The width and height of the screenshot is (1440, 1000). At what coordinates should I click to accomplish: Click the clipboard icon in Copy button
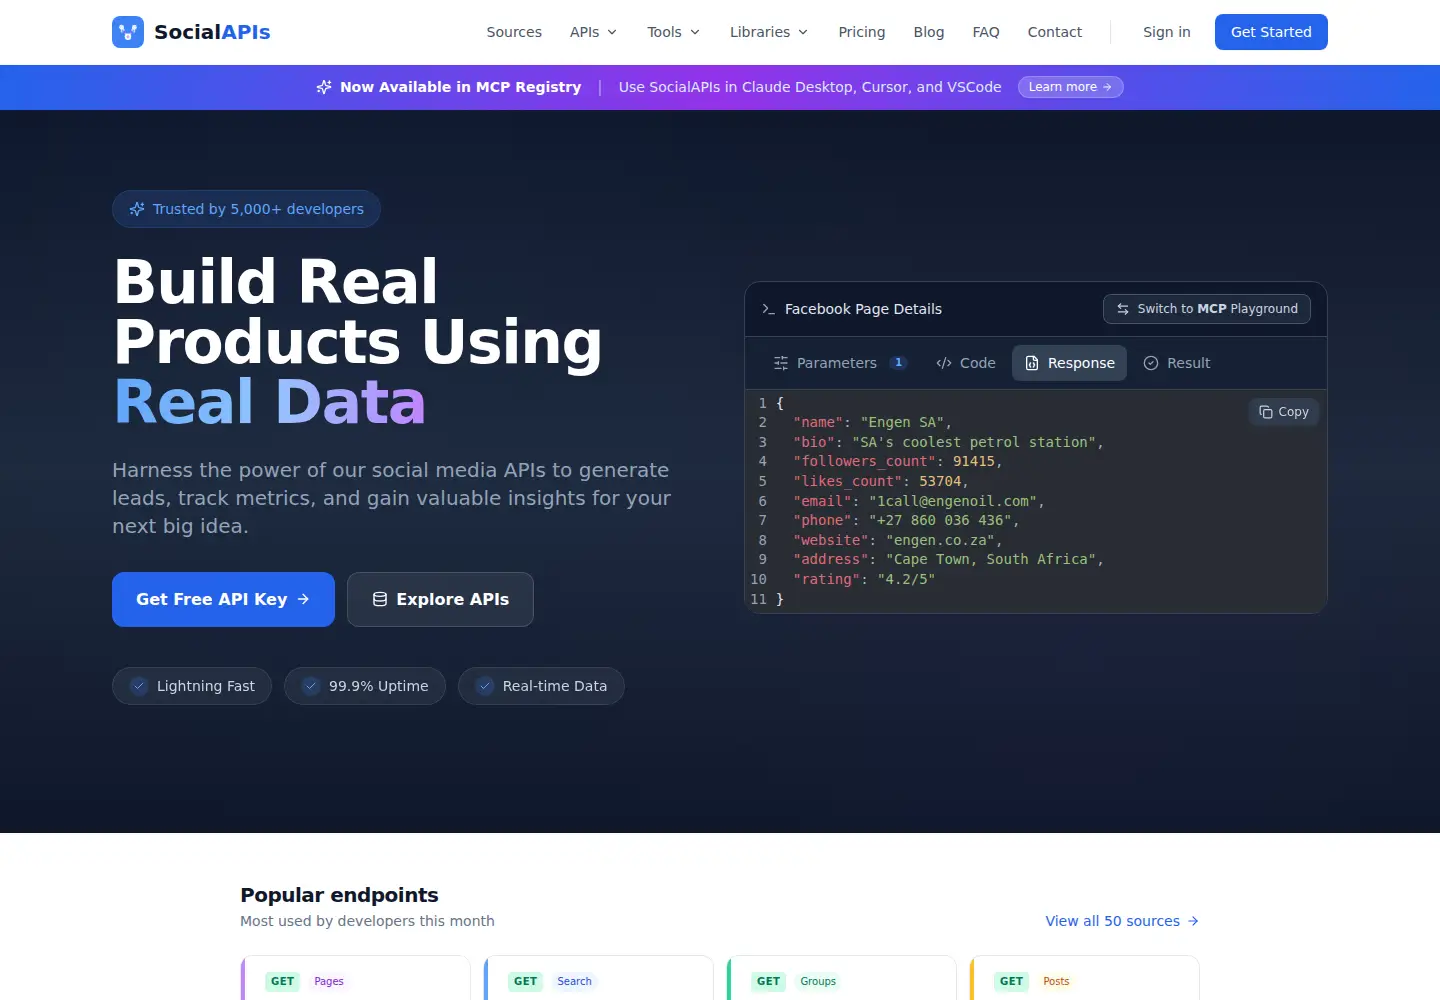tap(1266, 412)
